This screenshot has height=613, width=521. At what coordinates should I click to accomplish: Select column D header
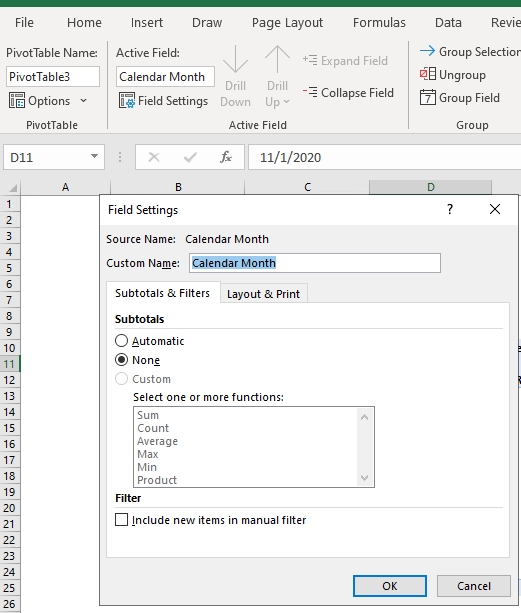(430, 187)
